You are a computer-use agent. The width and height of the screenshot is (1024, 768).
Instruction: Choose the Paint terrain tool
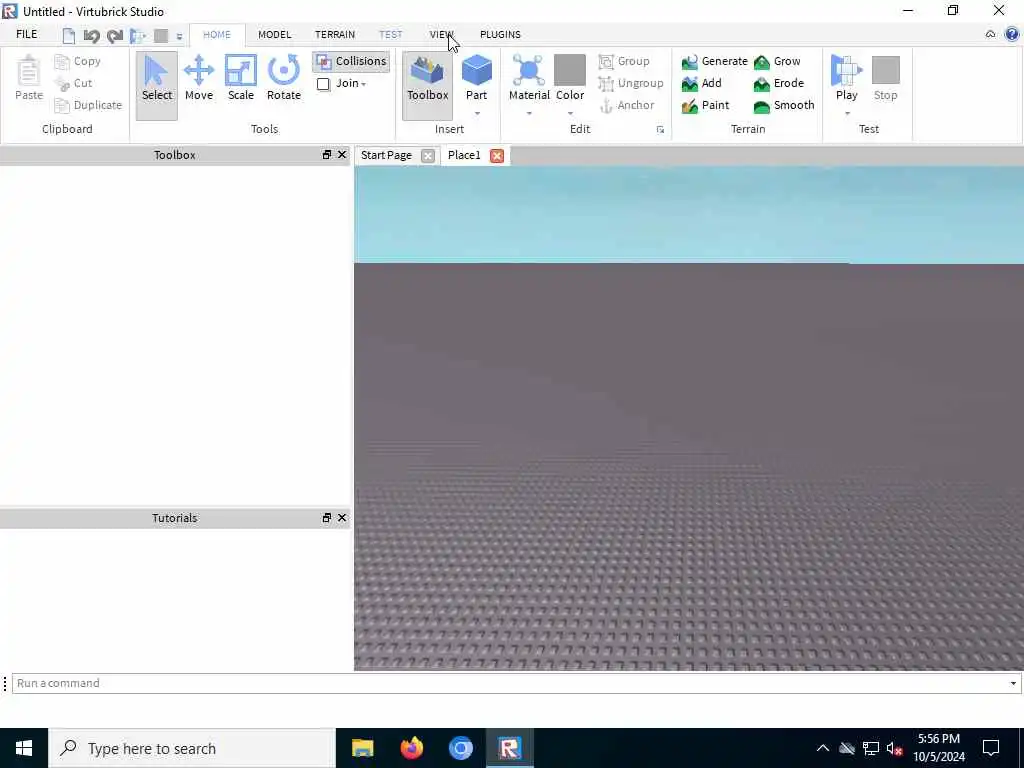[x=705, y=105]
